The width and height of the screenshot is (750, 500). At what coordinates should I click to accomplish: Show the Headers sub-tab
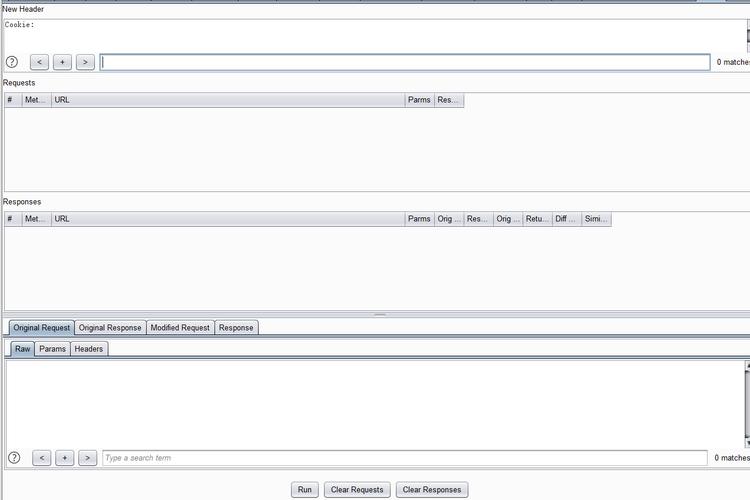tap(89, 349)
